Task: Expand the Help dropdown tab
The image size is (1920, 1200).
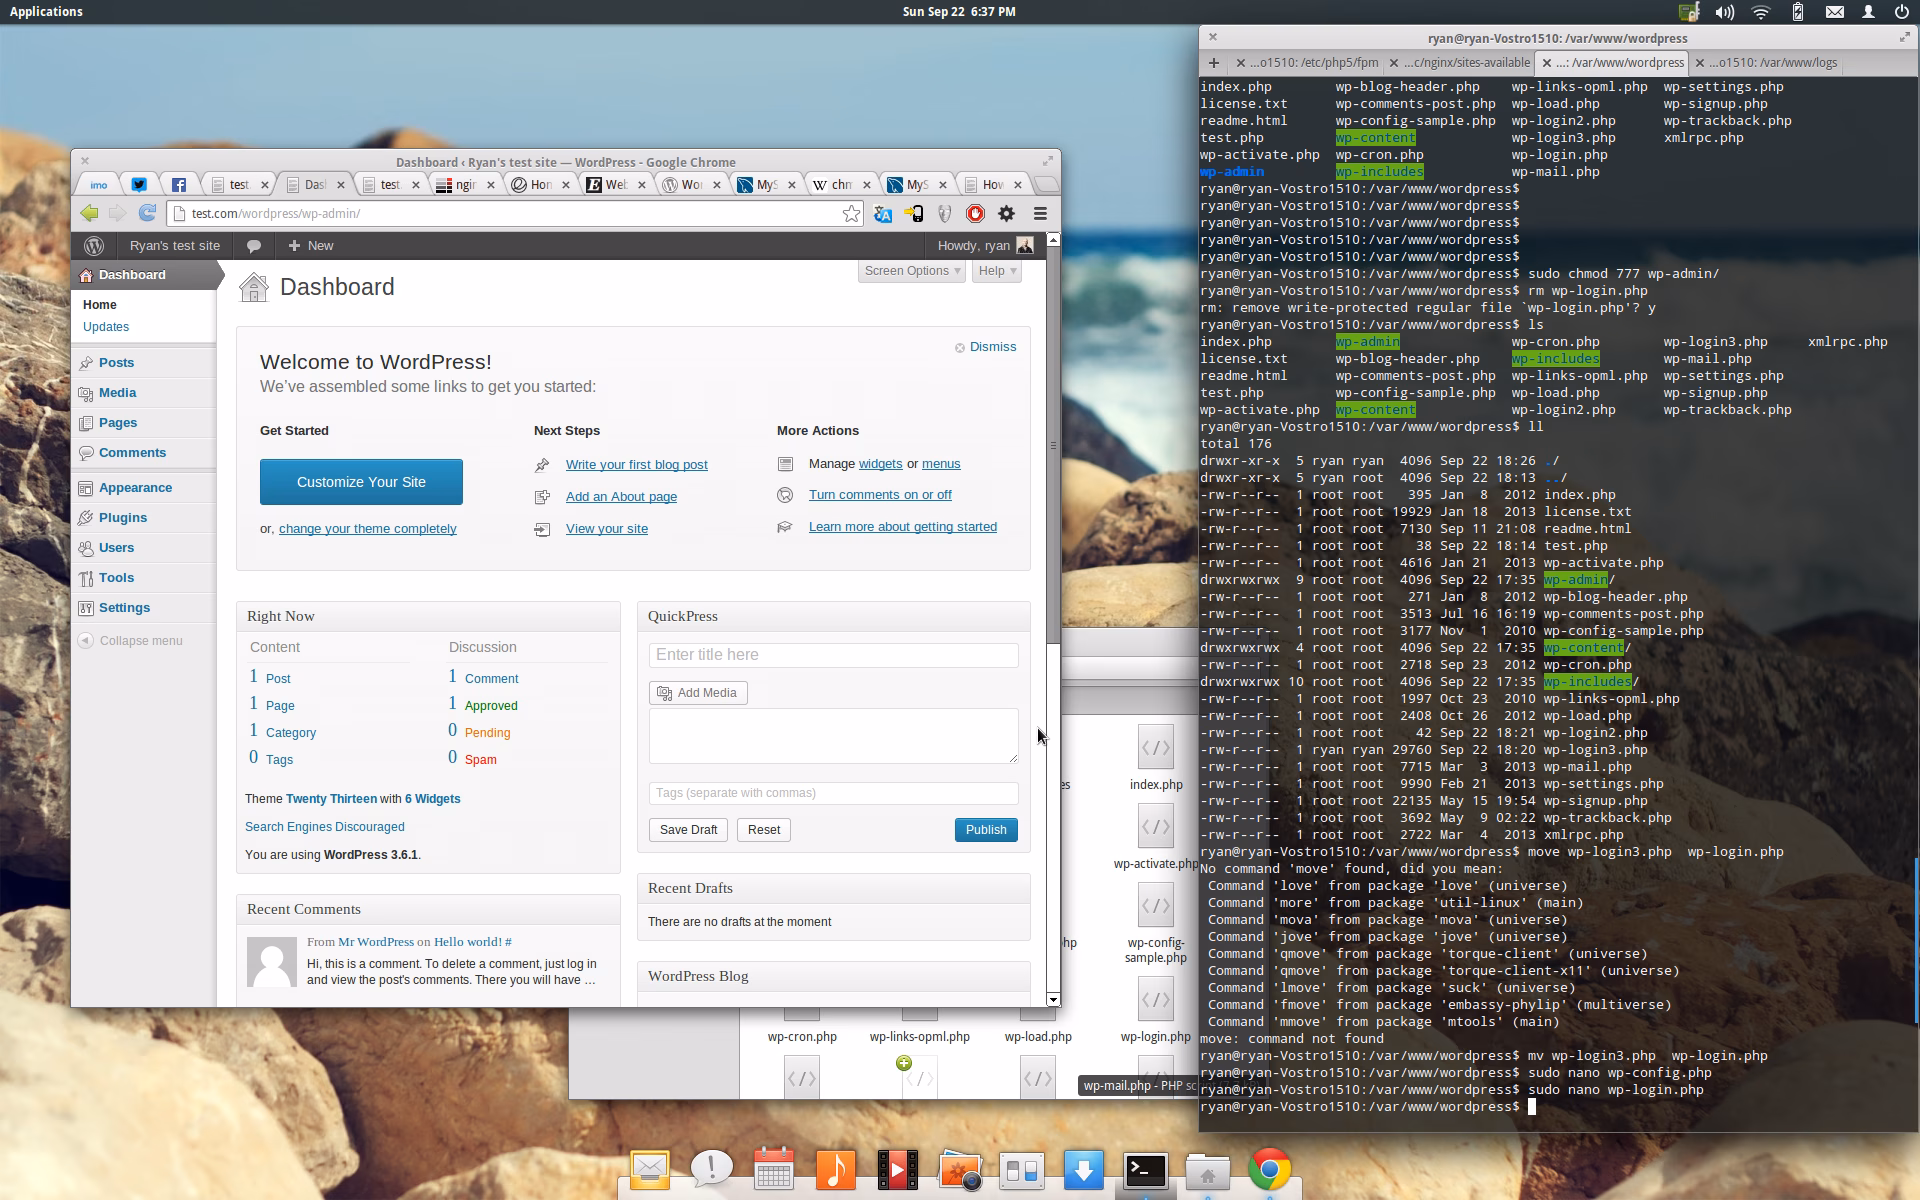Action: tap(996, 271)
